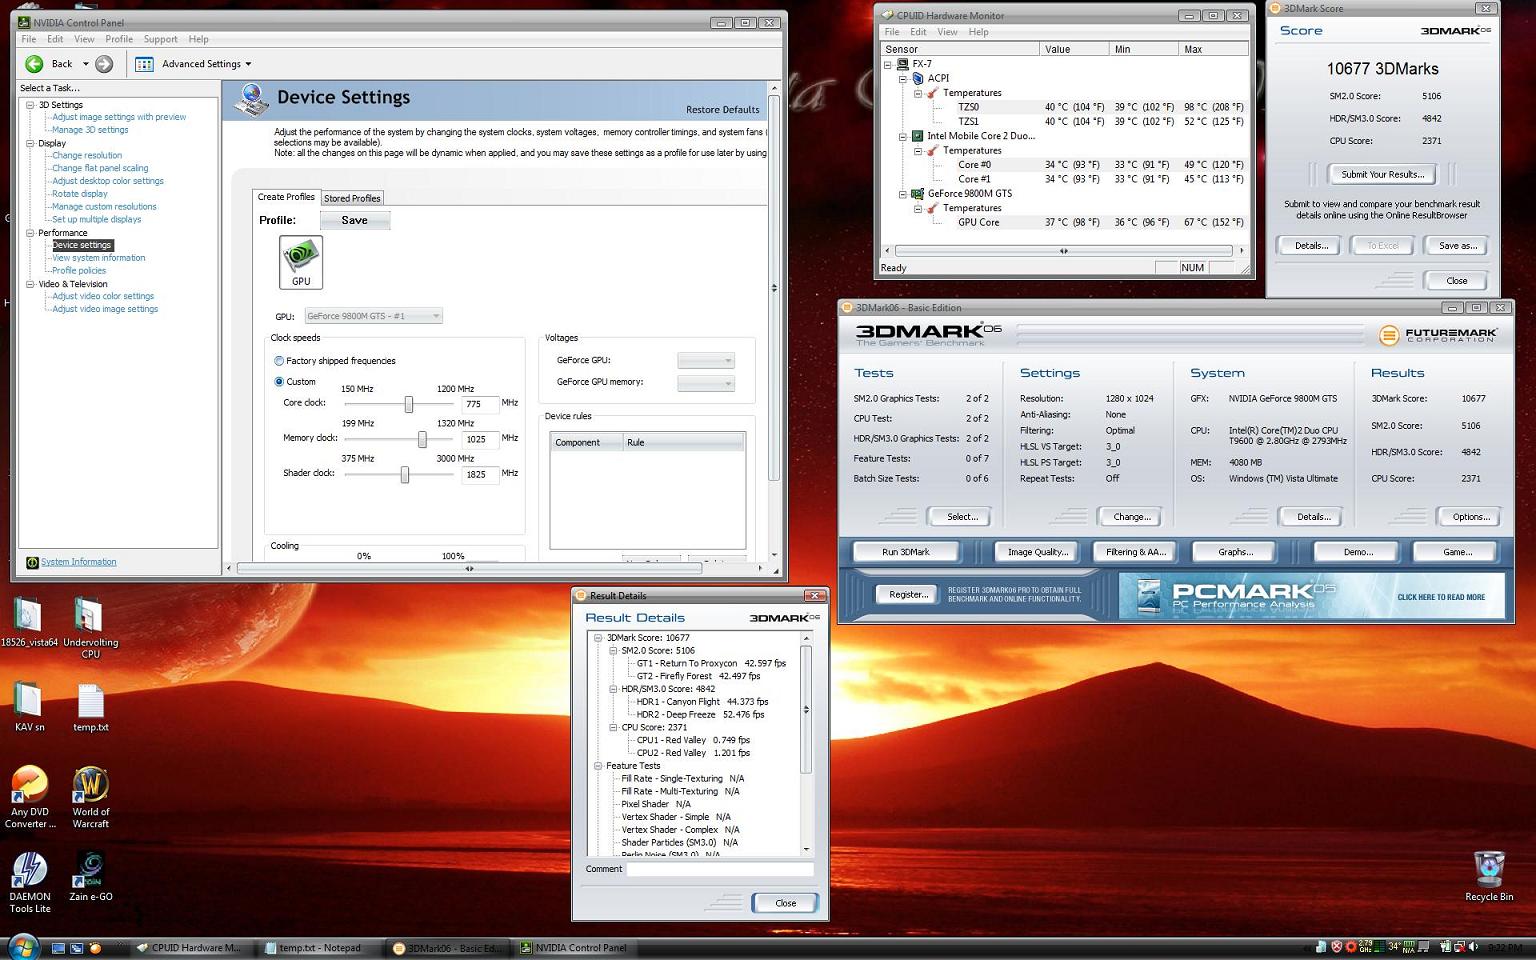The image size is (1536, 960).
Task: Launch World of Warcraft desktop shortcut
Action: [90, 798]
